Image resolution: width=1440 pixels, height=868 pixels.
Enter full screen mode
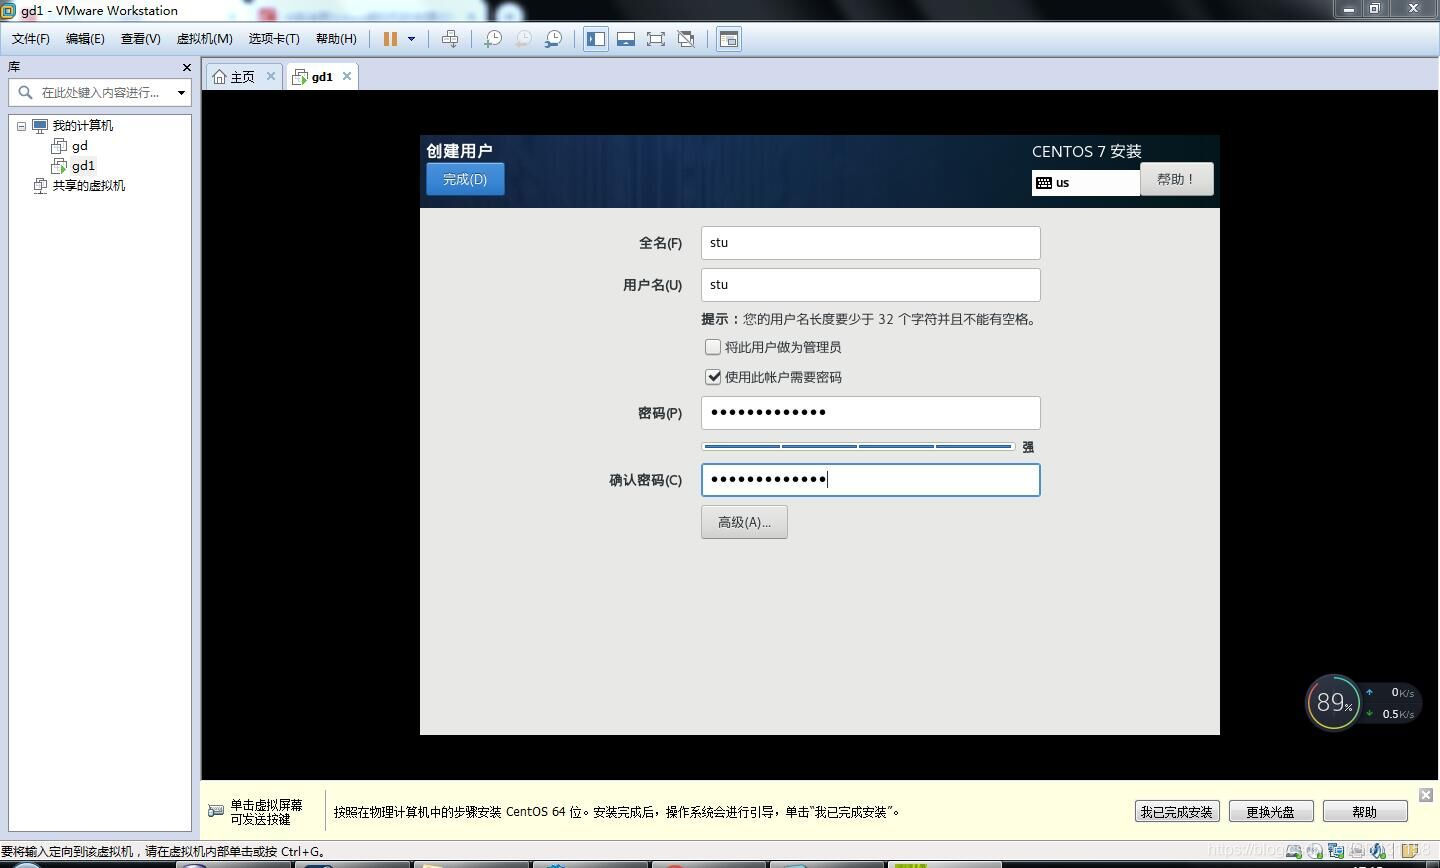click(x=656, y=39)
